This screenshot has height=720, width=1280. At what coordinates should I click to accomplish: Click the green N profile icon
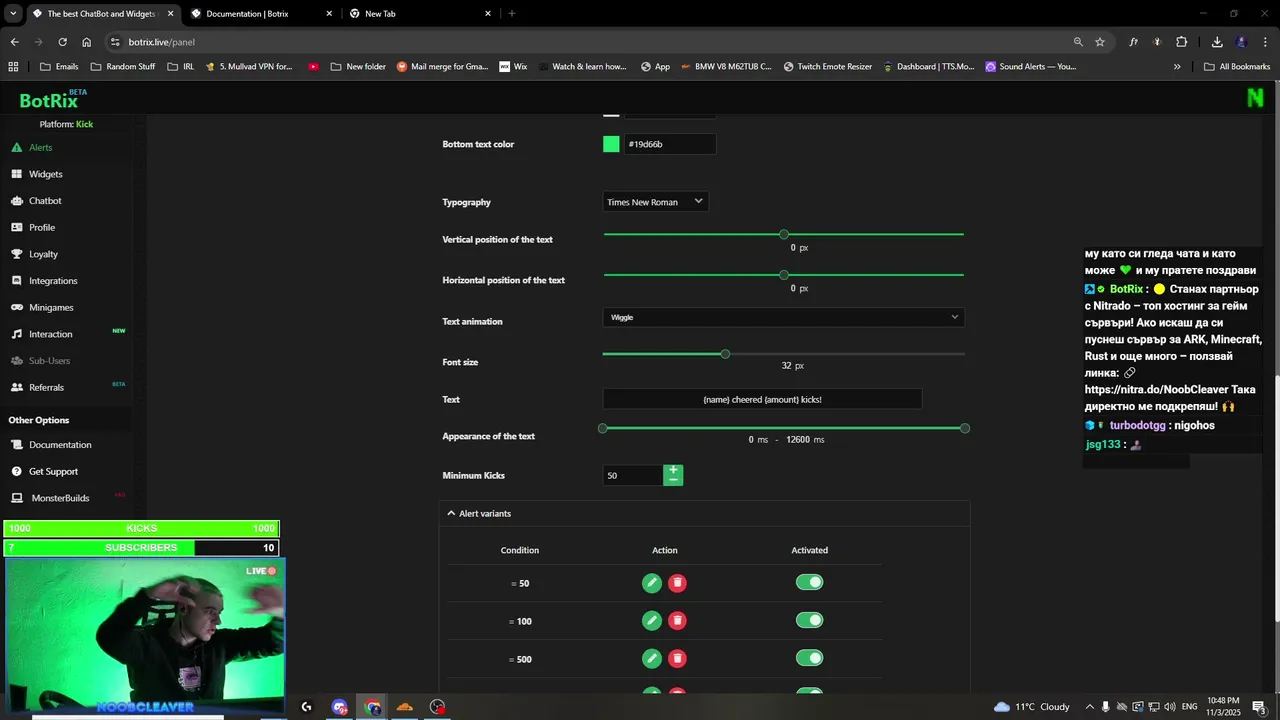point(1255,97)
